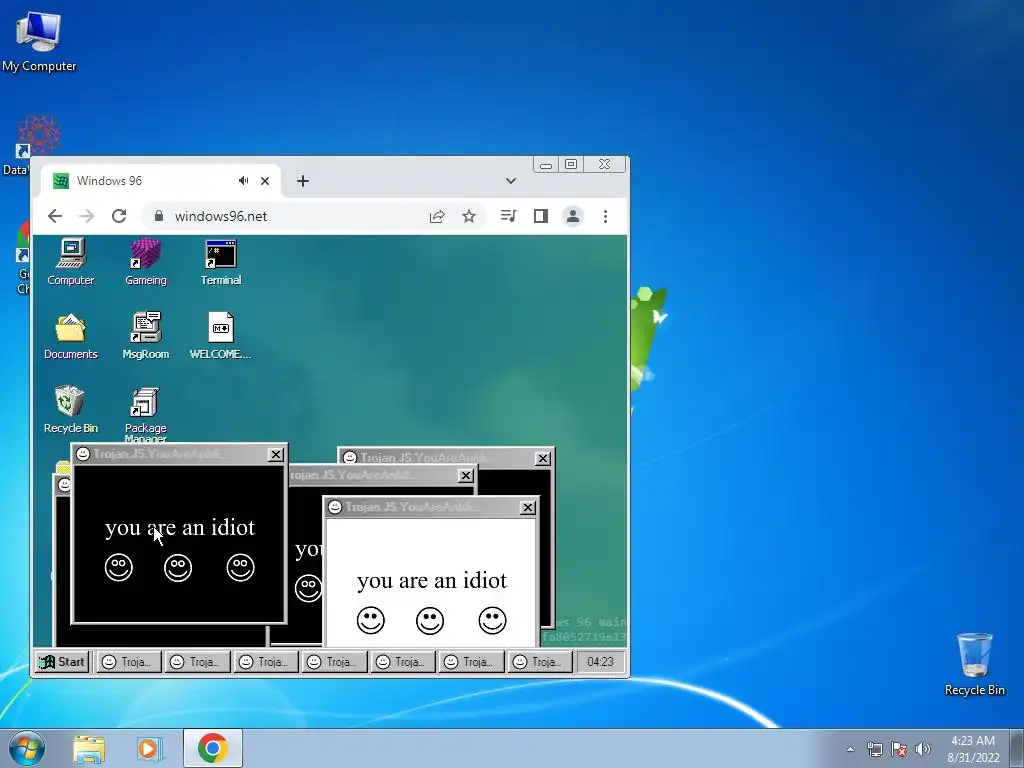Open Windows Explorer from the taskbar
The height and width of the screenshot is (768, 1024).
[x=89, y=748]
